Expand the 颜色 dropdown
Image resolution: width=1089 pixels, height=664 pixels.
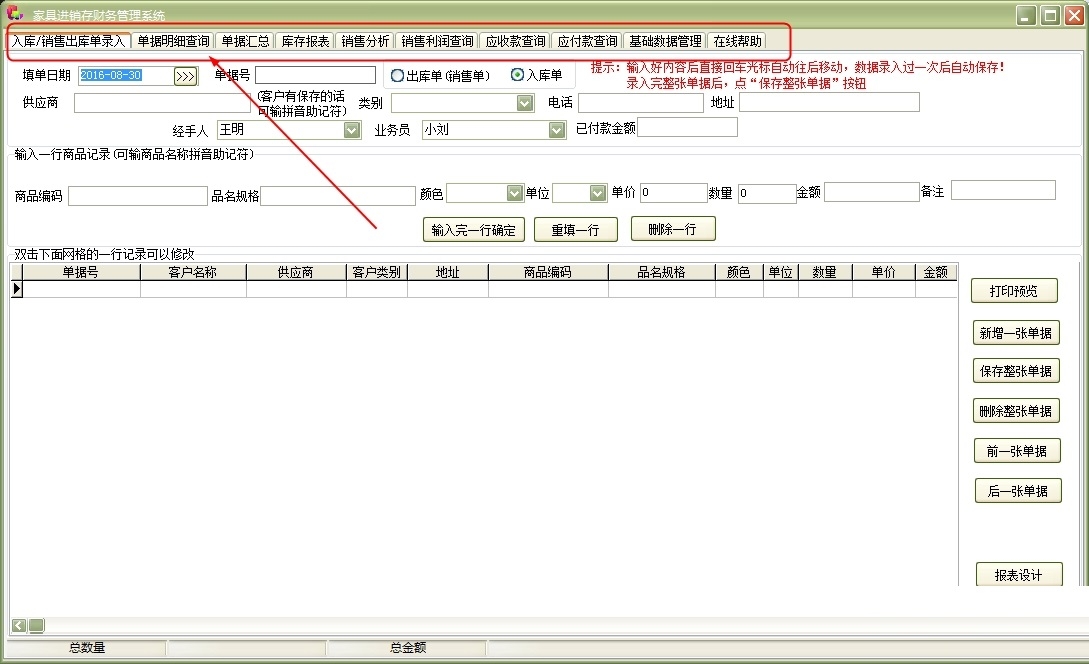coord(514,192)
